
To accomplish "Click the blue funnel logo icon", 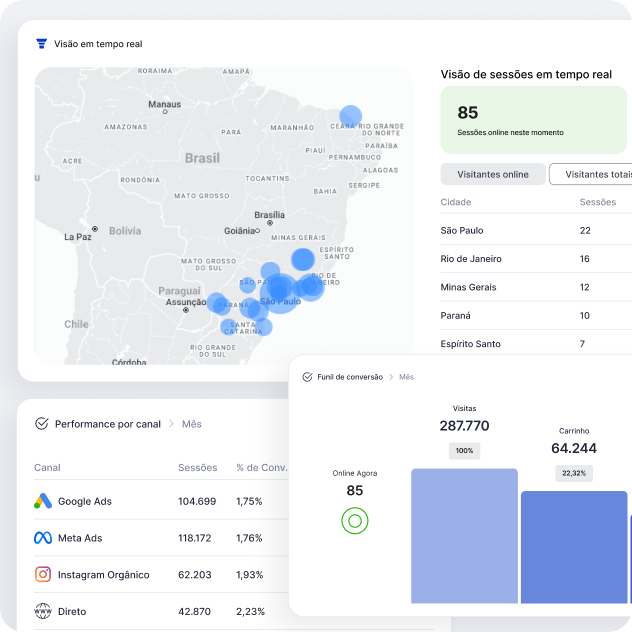I will point(42,44).
